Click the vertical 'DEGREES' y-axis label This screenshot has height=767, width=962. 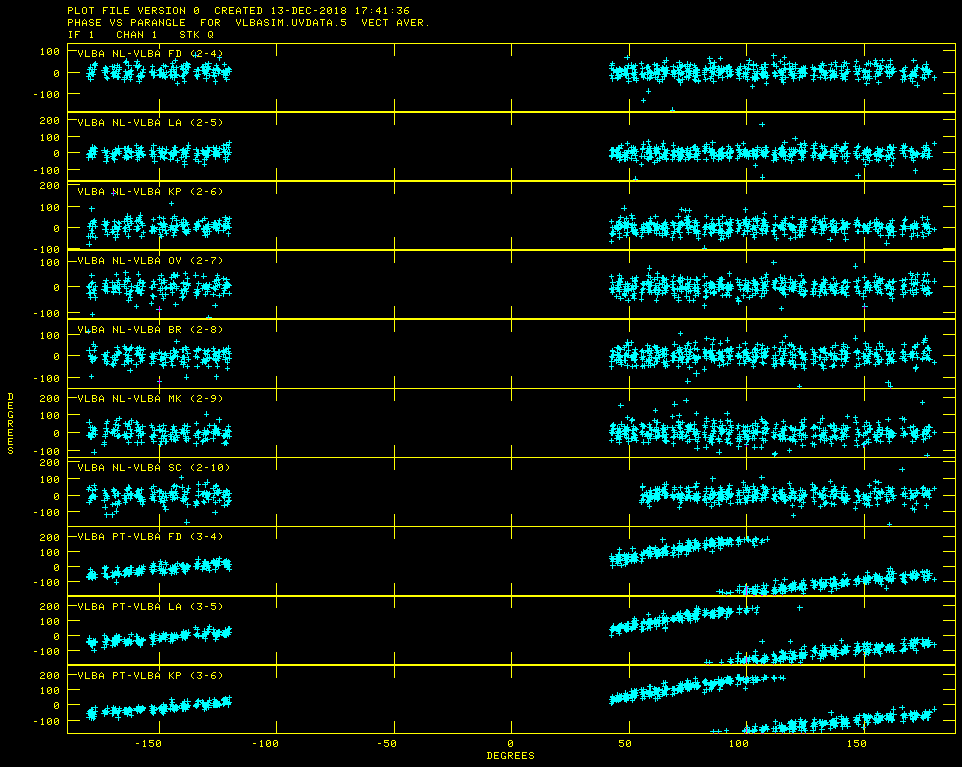(x=11, y=424)
